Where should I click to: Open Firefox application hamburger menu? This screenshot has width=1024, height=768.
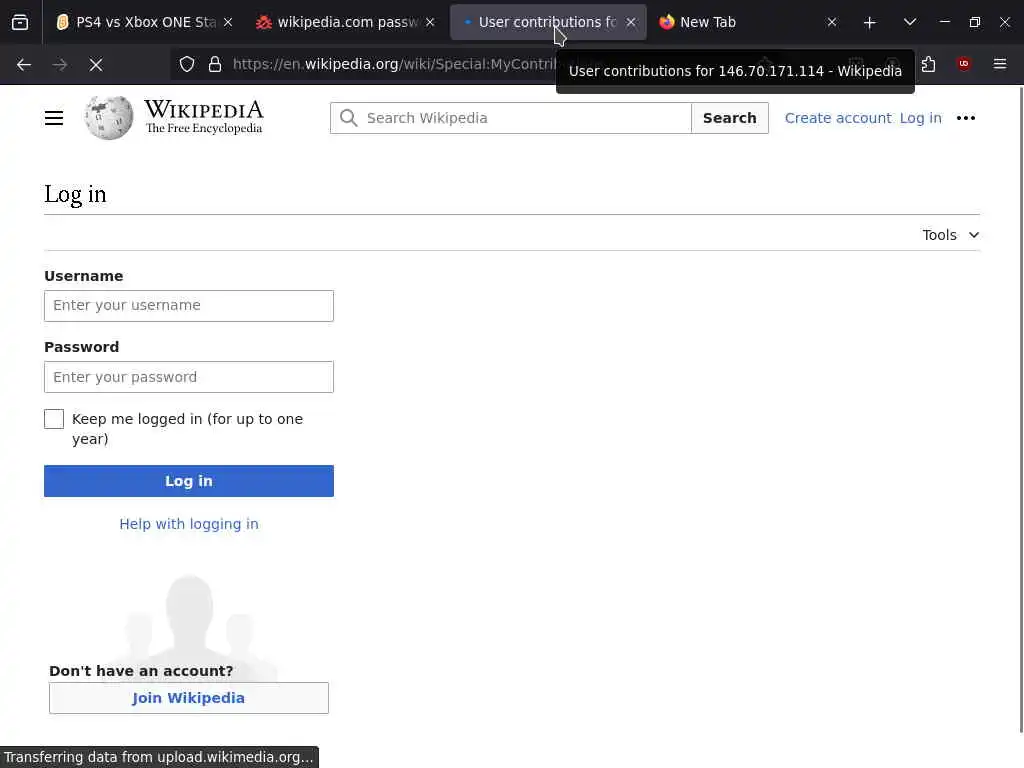tap(1000, 64)
